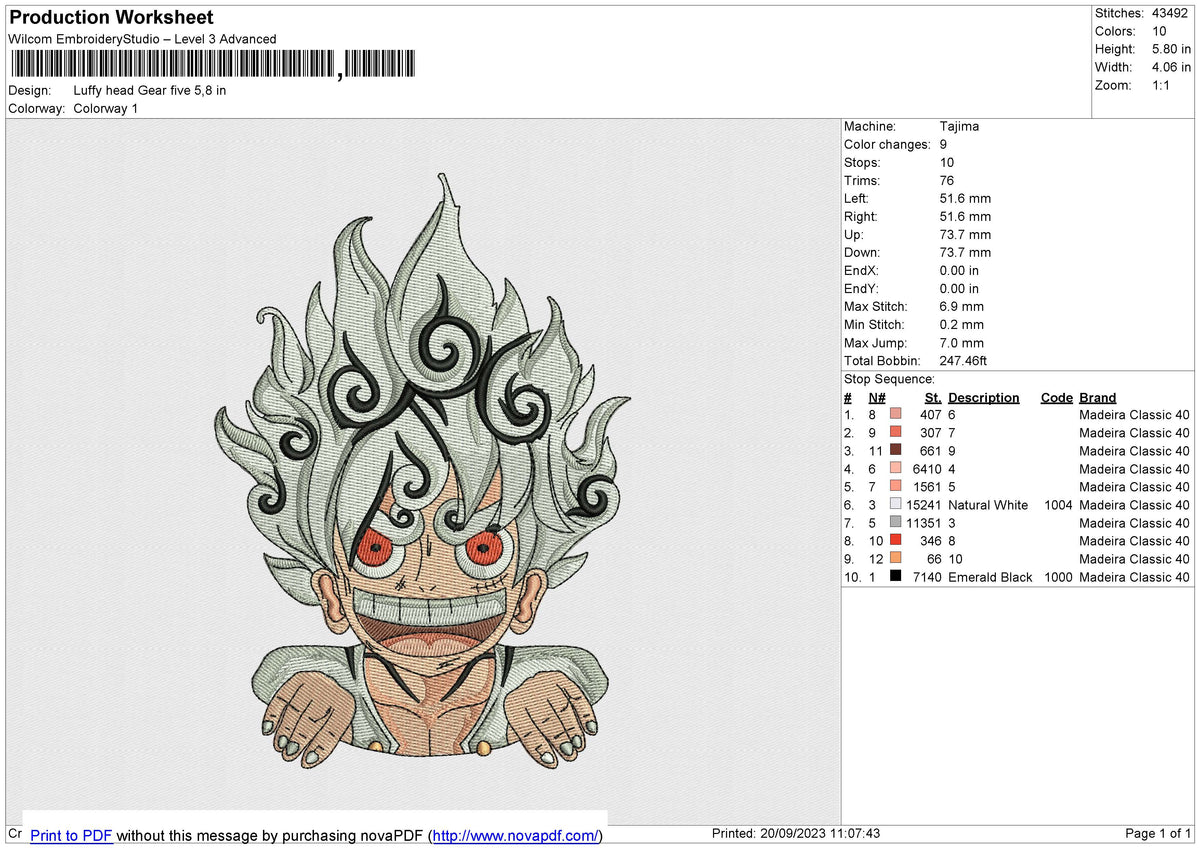
Task: Click the stop 1 color swatch
Action: coord(895,414)
